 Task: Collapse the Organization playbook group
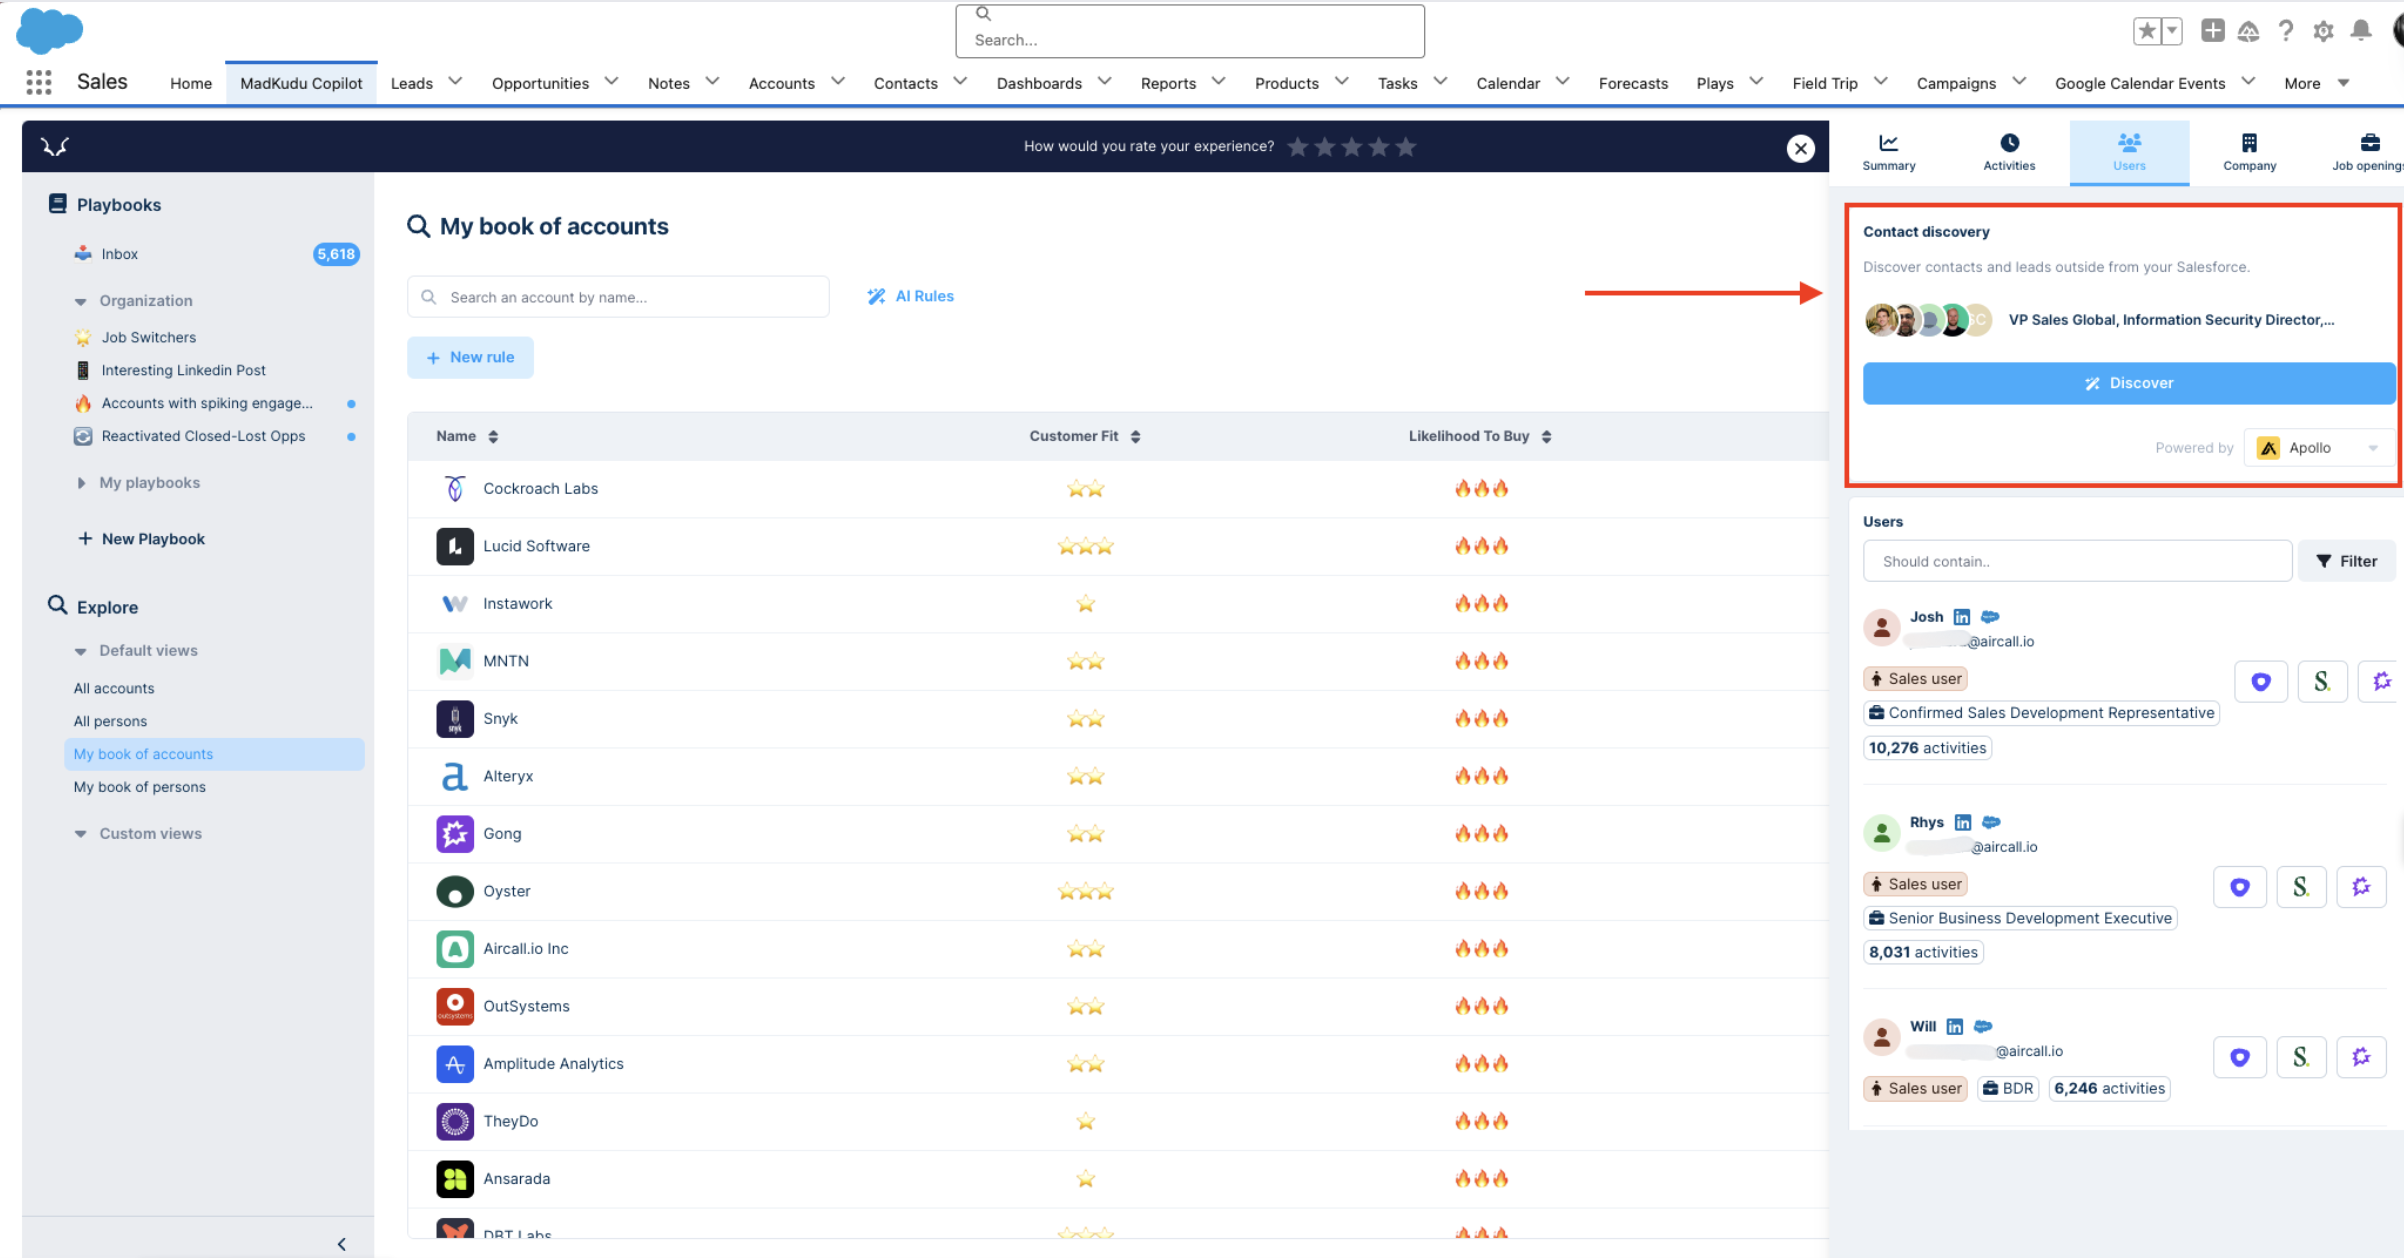click(x=80, y=301)
